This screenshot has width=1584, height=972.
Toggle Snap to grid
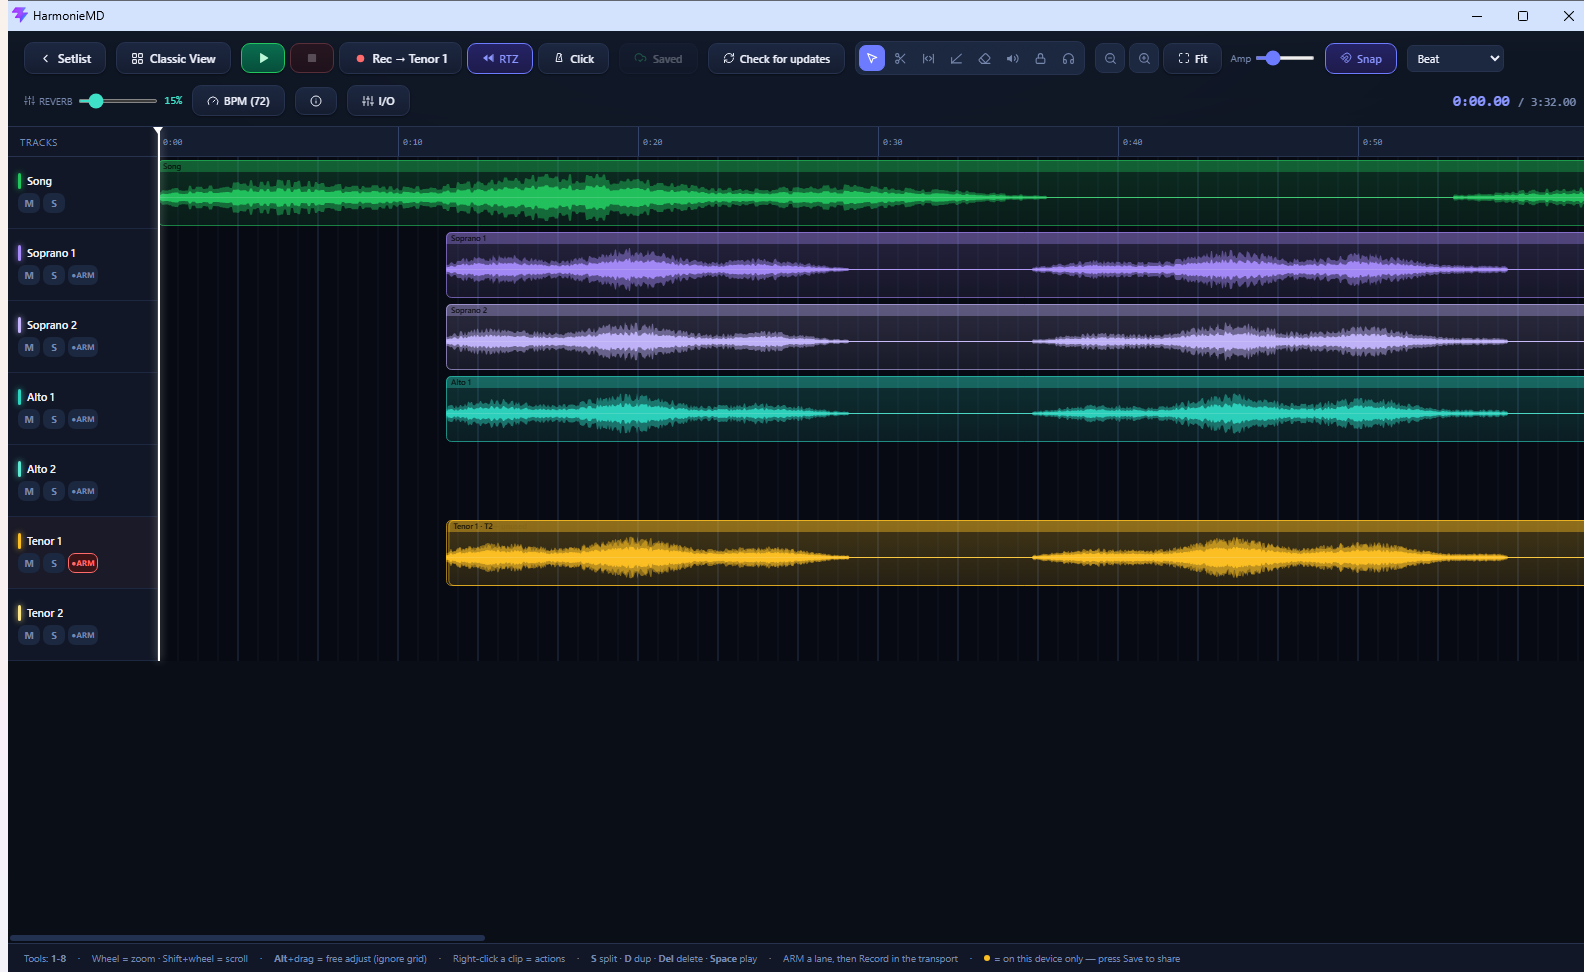1361,58
